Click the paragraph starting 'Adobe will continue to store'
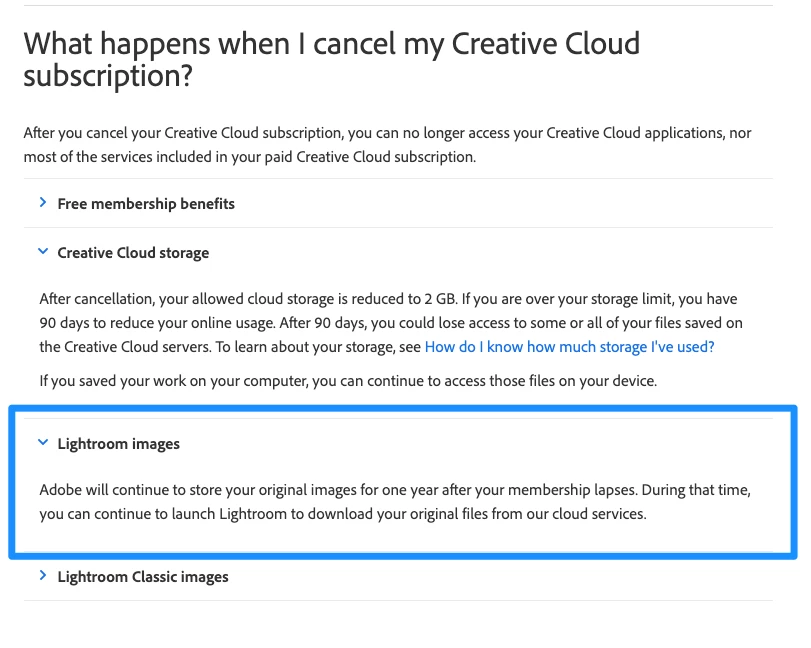This screenshot has height=648, width=811. 395,502
